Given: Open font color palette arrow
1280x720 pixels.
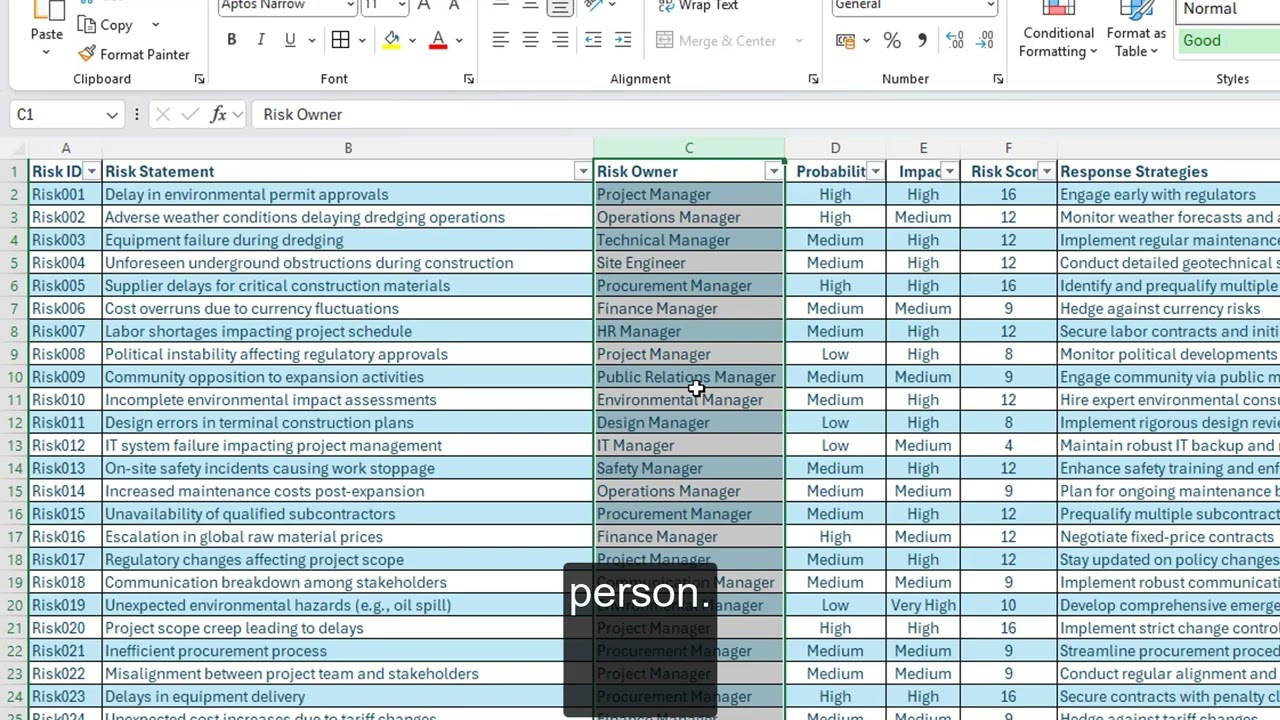Looking at the screenshot, I should (459, 40).
